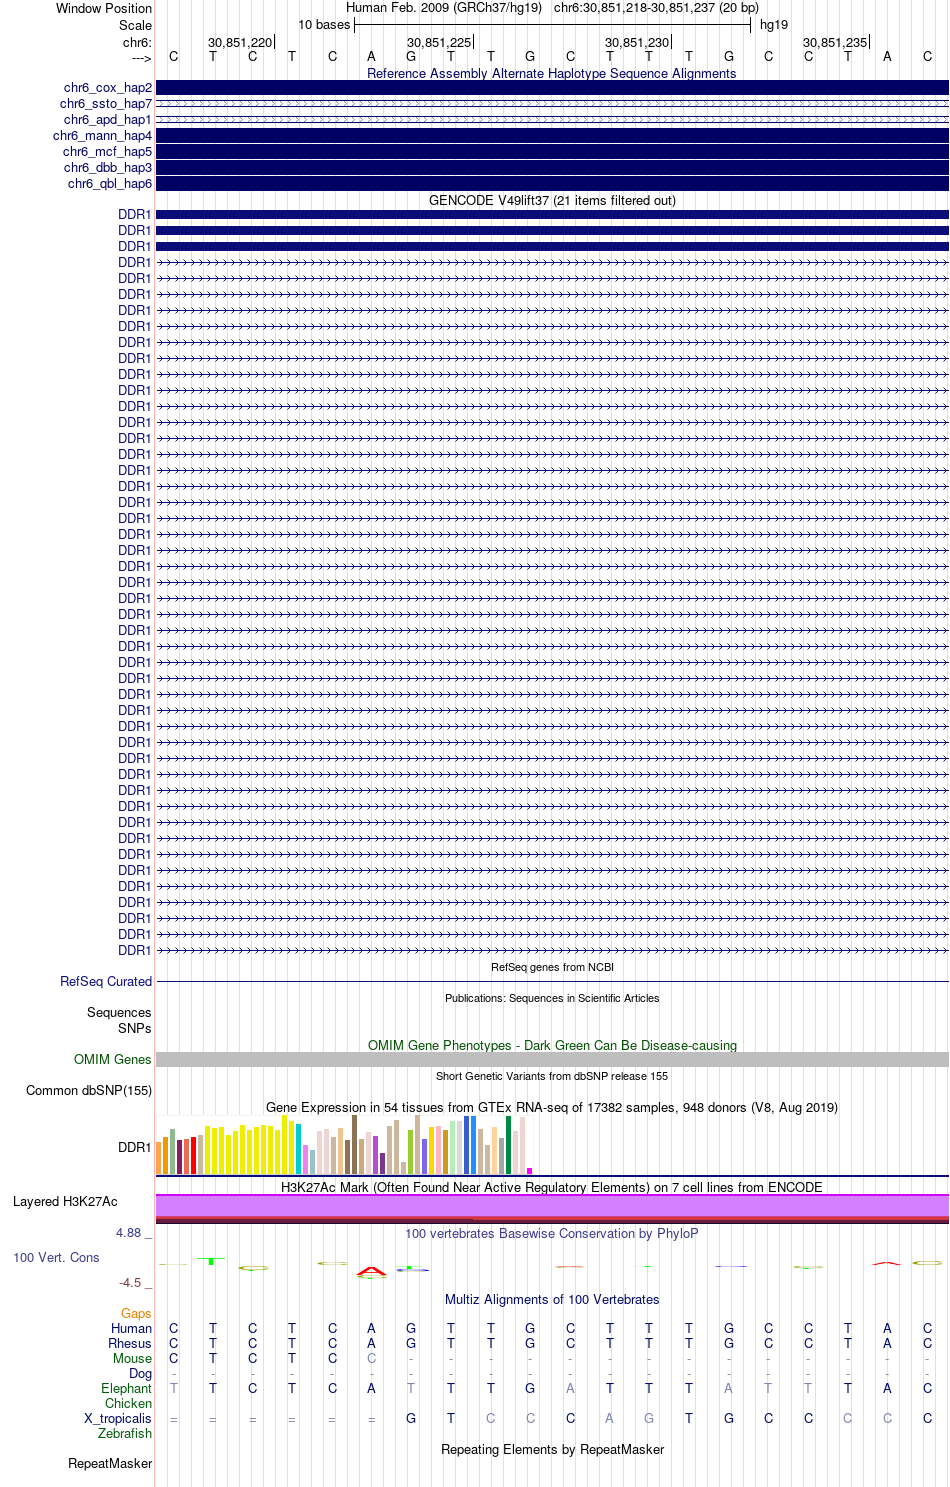This screenshot has width=950, height=1487.
Task: Click position marker 30,851,230
Action: (x=637, y=42)
